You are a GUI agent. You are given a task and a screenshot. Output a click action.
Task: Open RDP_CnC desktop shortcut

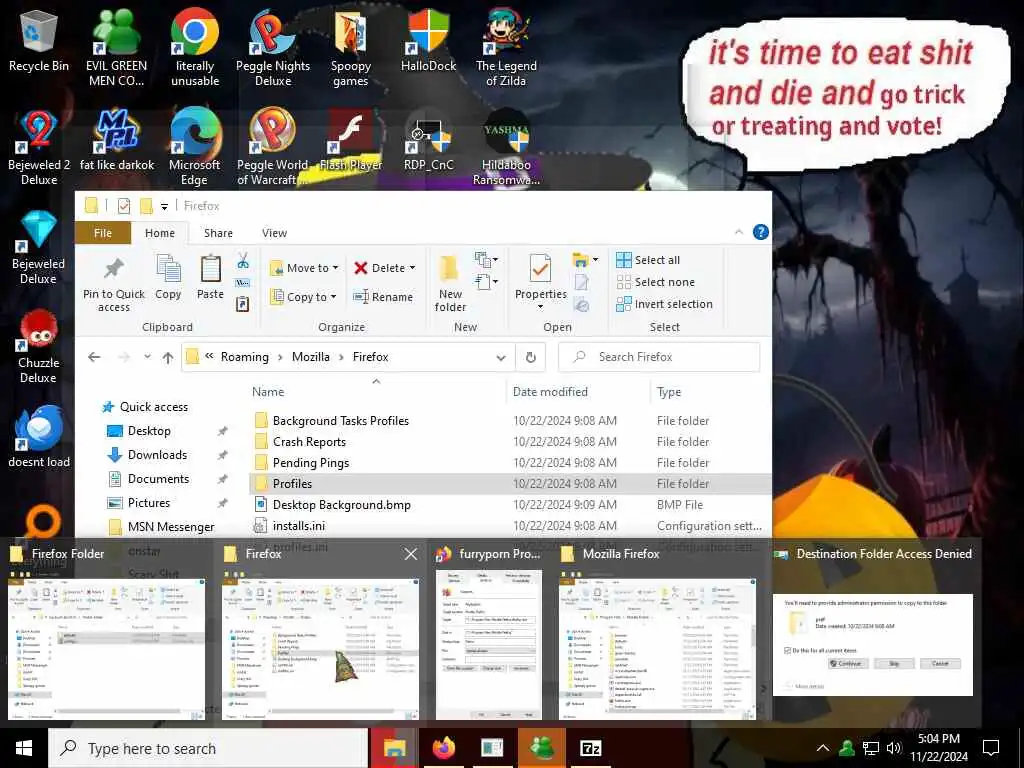point(428,140)
